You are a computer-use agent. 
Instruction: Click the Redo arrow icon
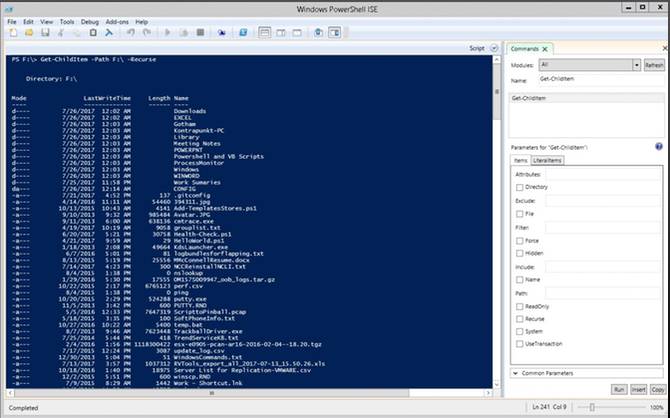(147, 33)
